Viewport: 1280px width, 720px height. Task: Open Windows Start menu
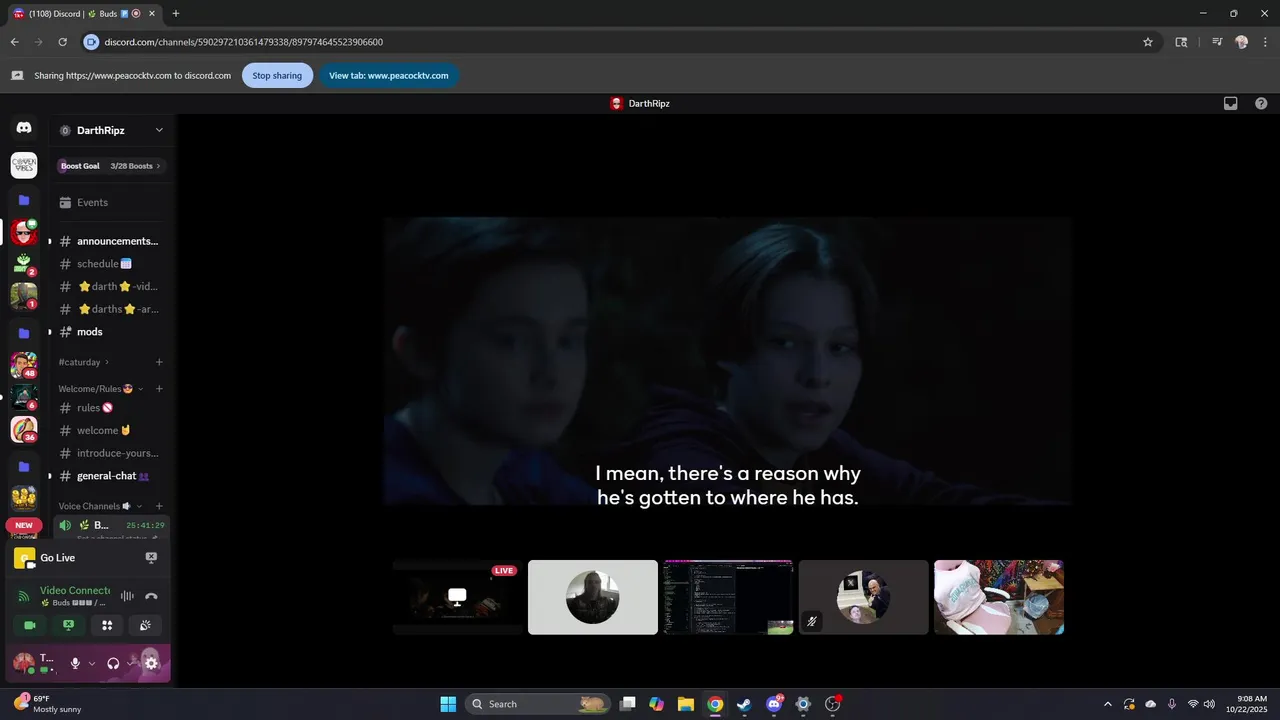[448, 704]
